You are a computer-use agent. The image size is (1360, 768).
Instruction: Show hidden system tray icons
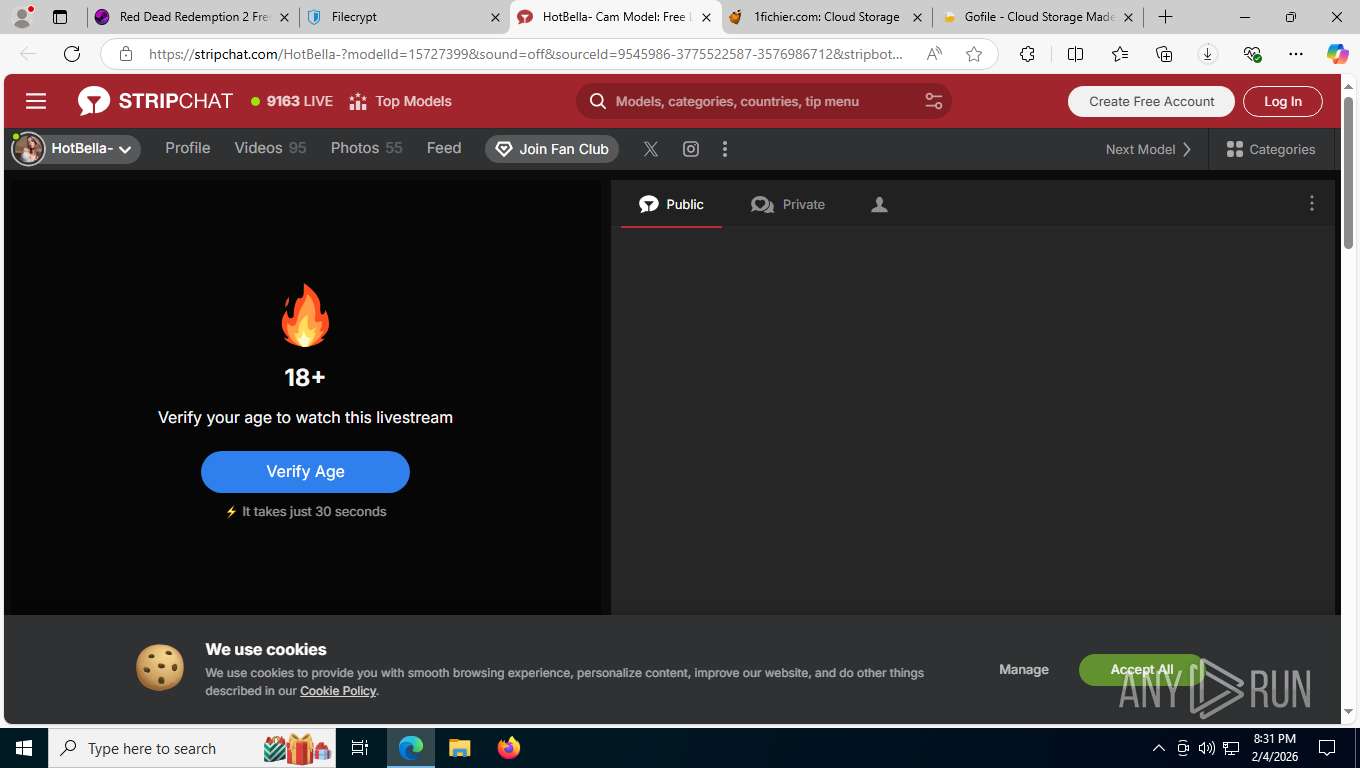tap(1159, 748)
